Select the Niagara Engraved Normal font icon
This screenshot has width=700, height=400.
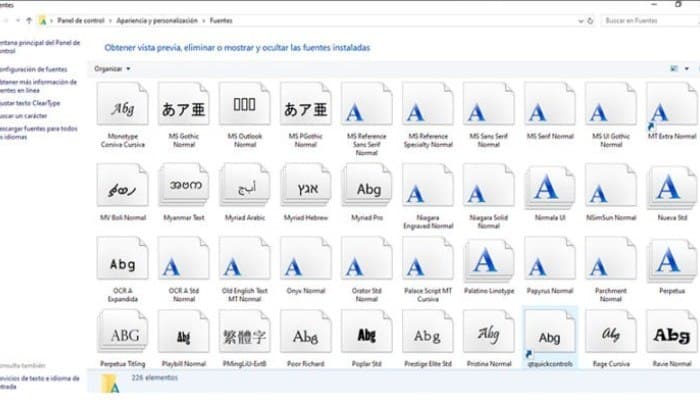point(428,185)
